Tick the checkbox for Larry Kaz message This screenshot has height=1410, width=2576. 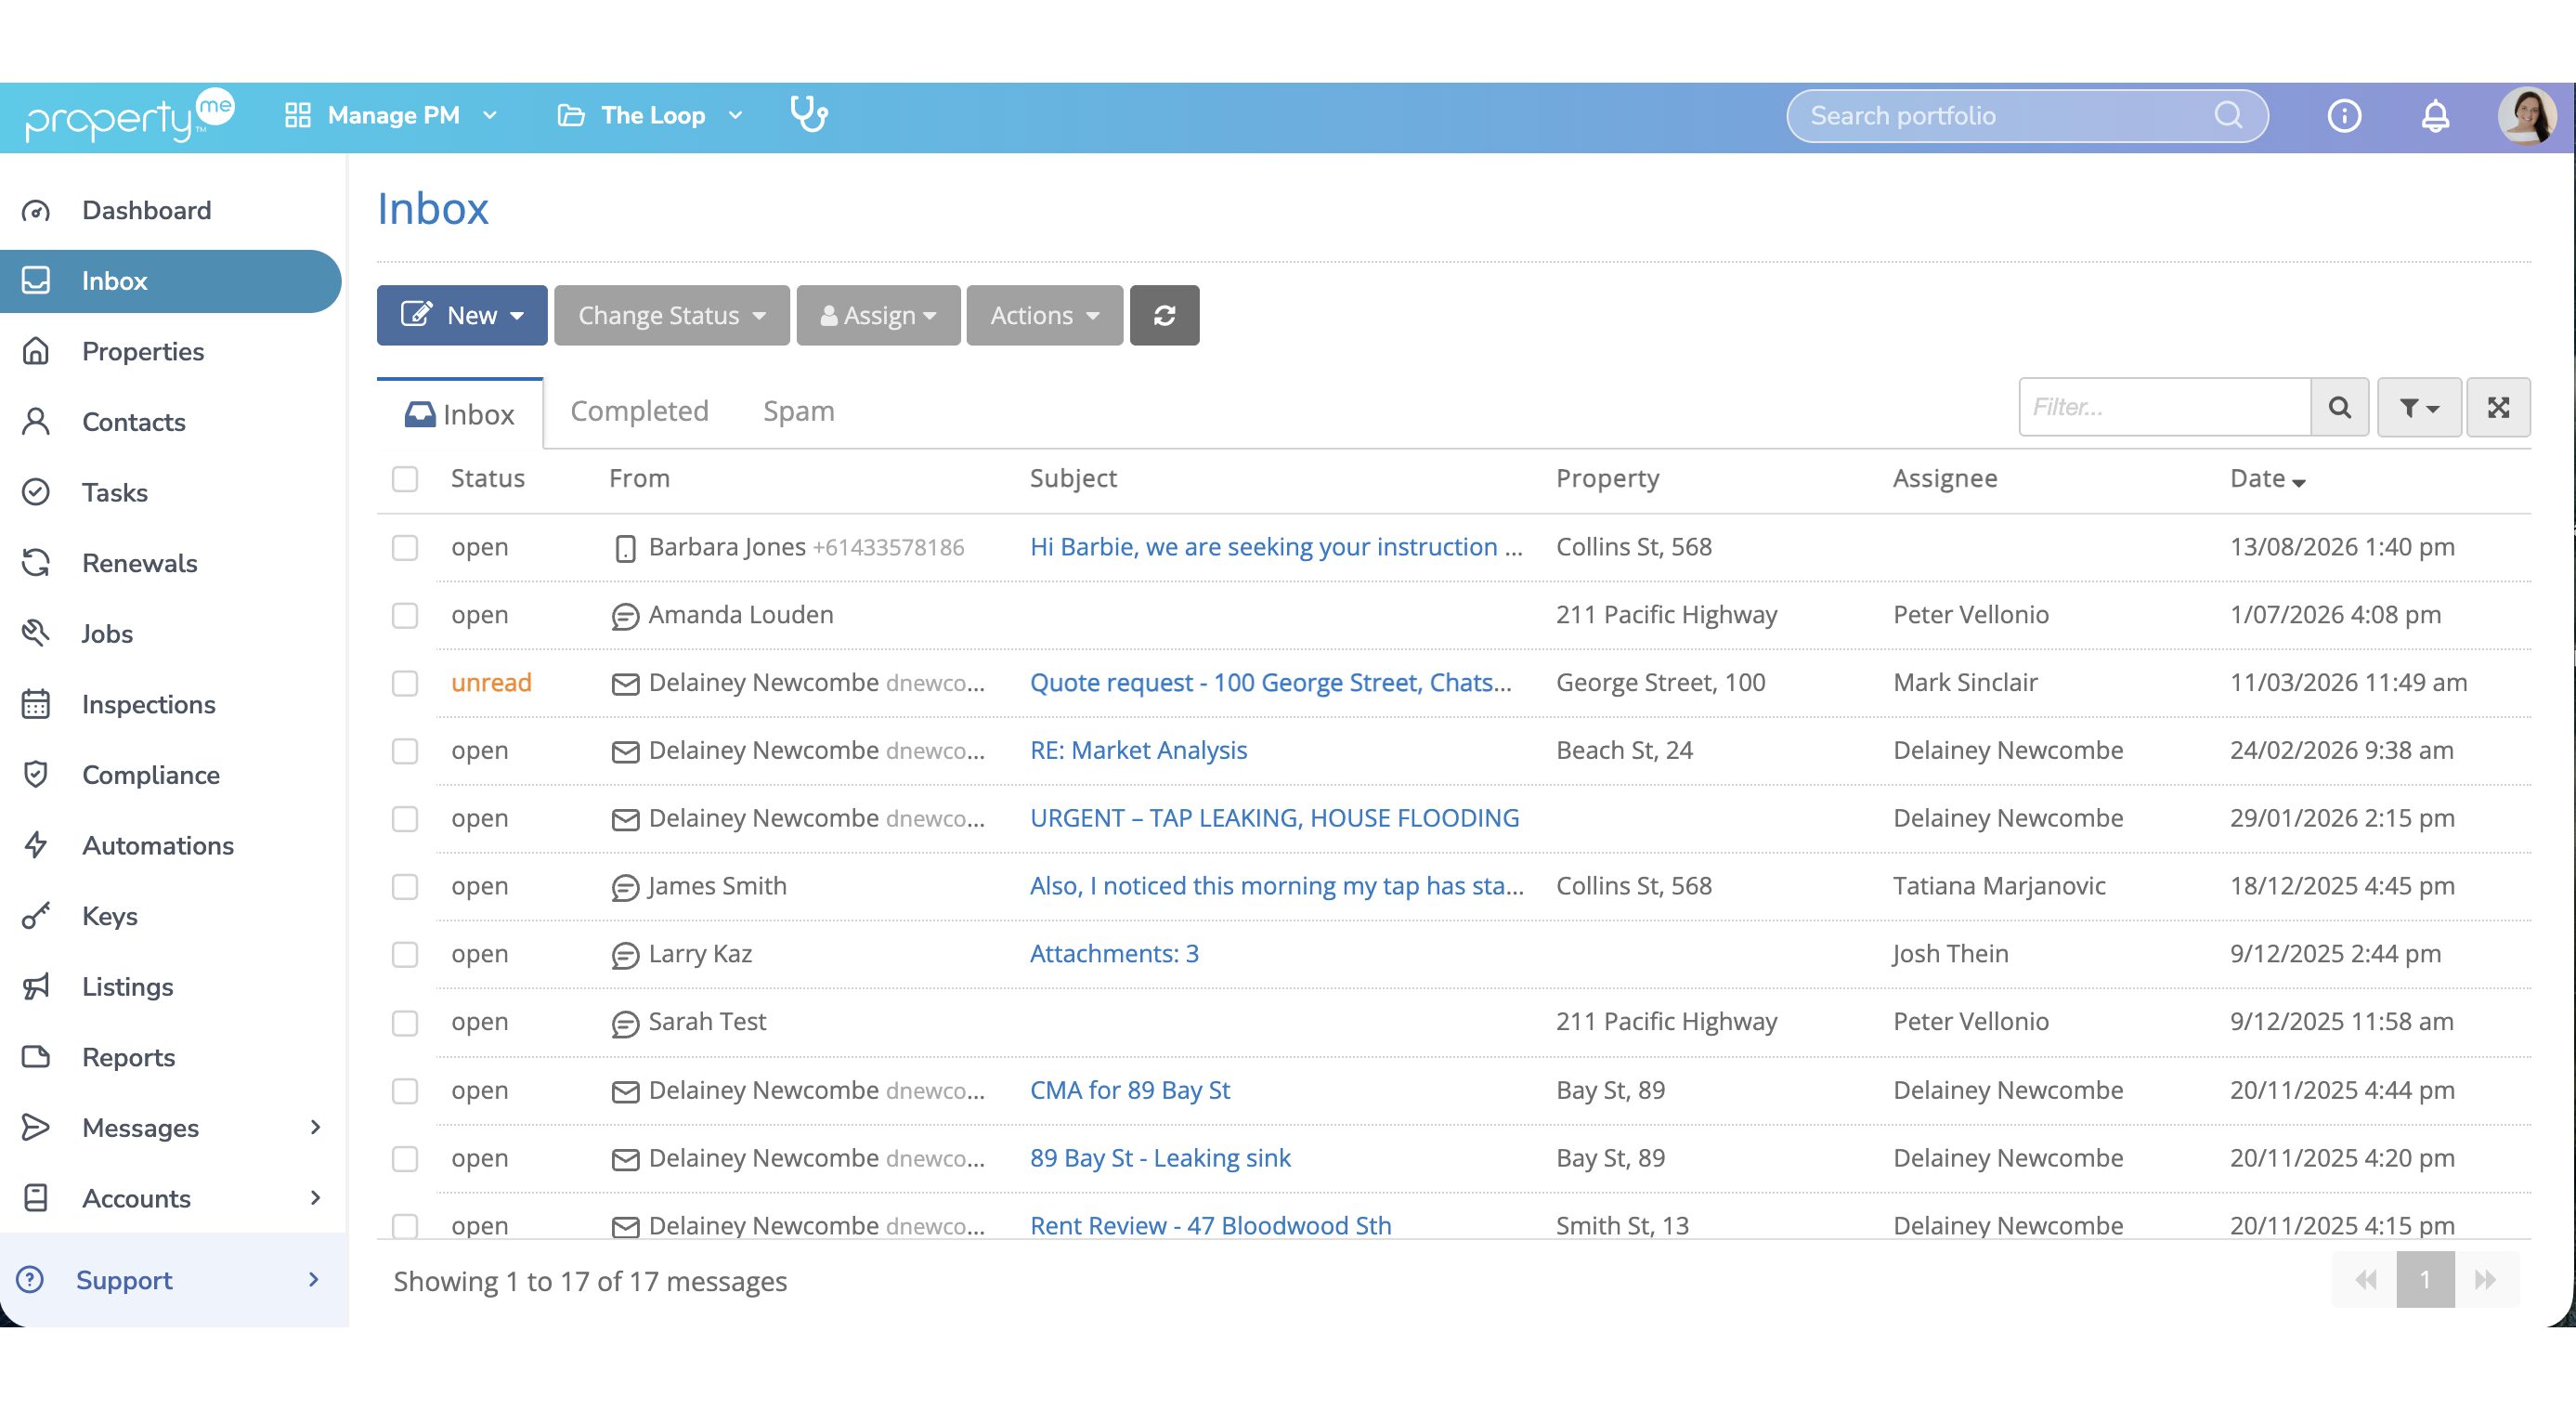[405, 954]
